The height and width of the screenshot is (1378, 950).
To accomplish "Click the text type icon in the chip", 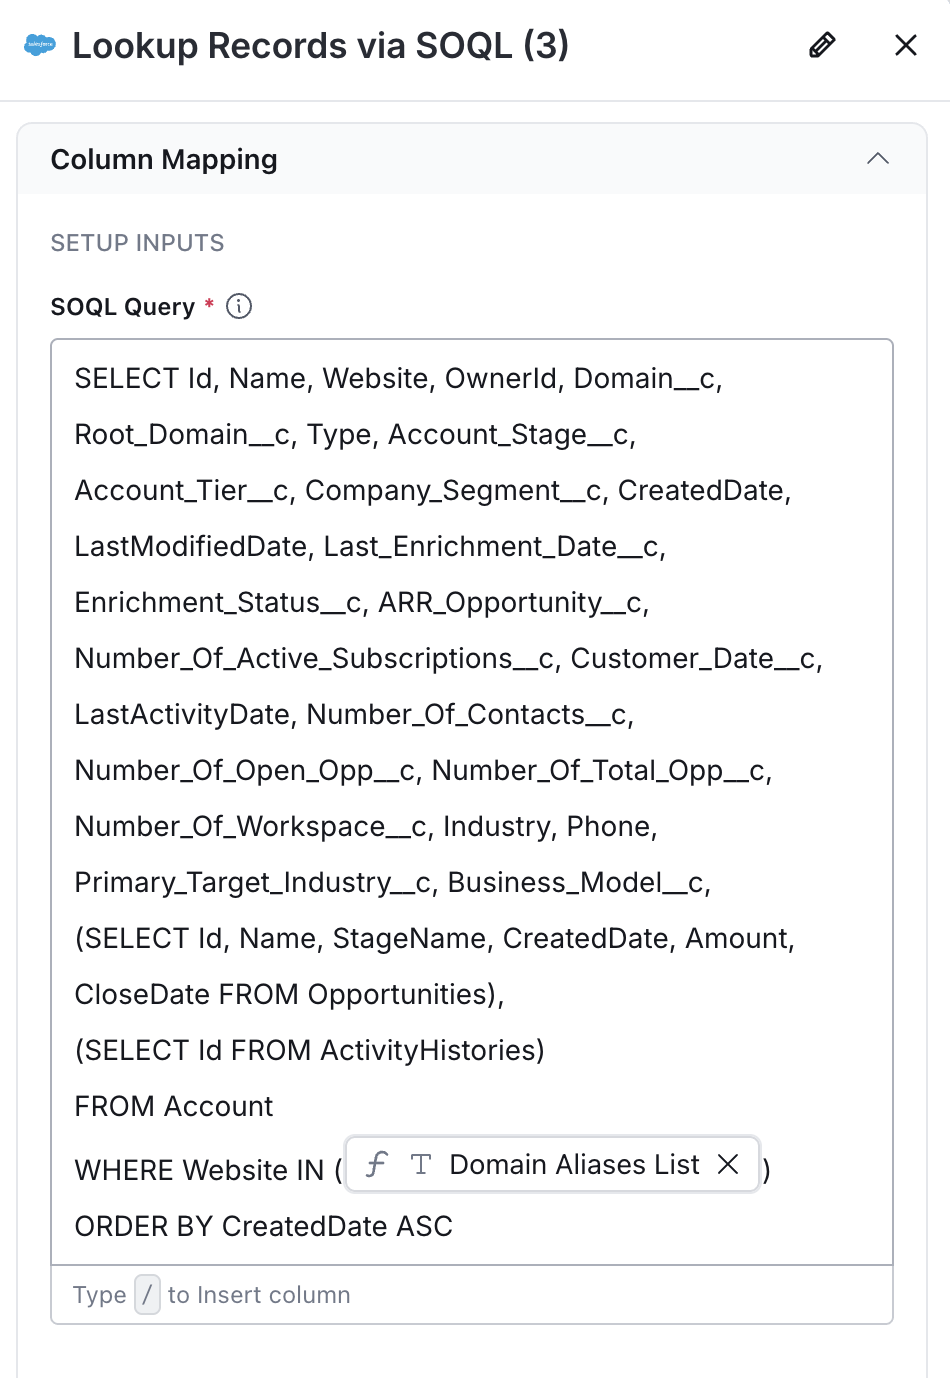I will coord(421,1164).
